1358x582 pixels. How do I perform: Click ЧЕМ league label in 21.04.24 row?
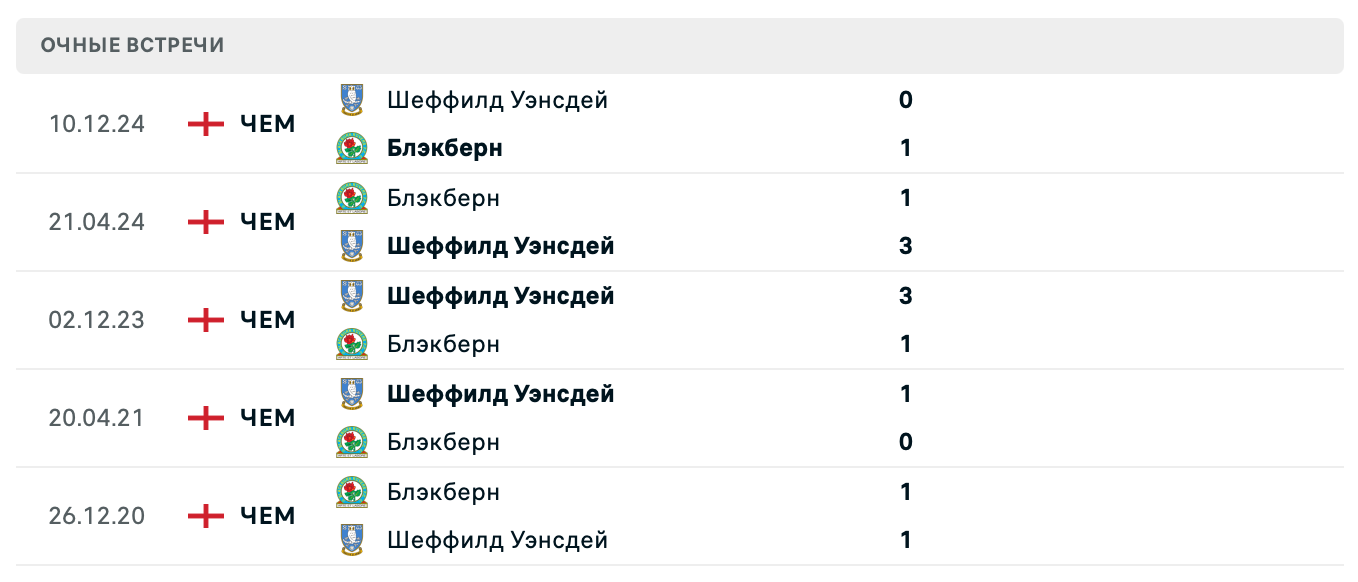[268, 222]
